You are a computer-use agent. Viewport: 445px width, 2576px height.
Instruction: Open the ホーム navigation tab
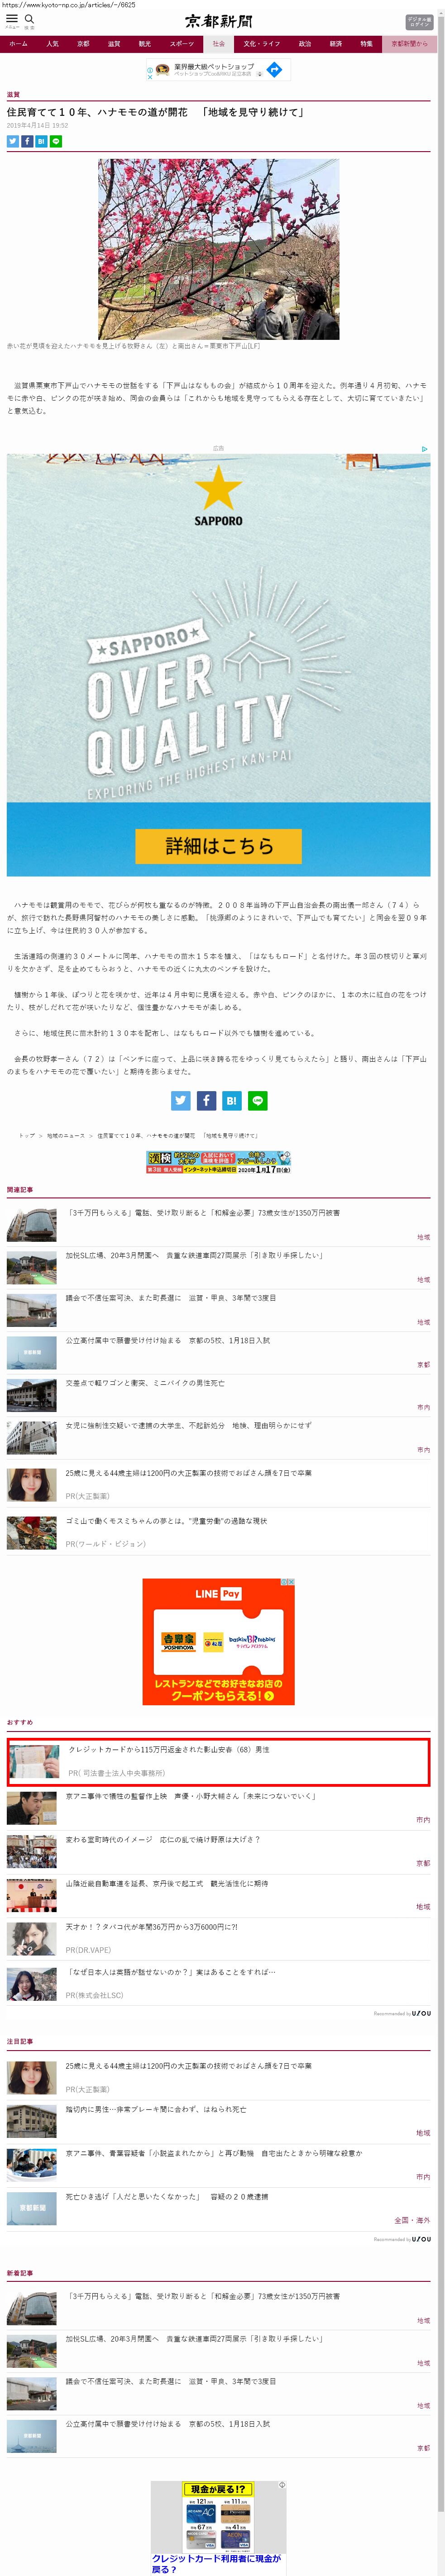[18, 44]
